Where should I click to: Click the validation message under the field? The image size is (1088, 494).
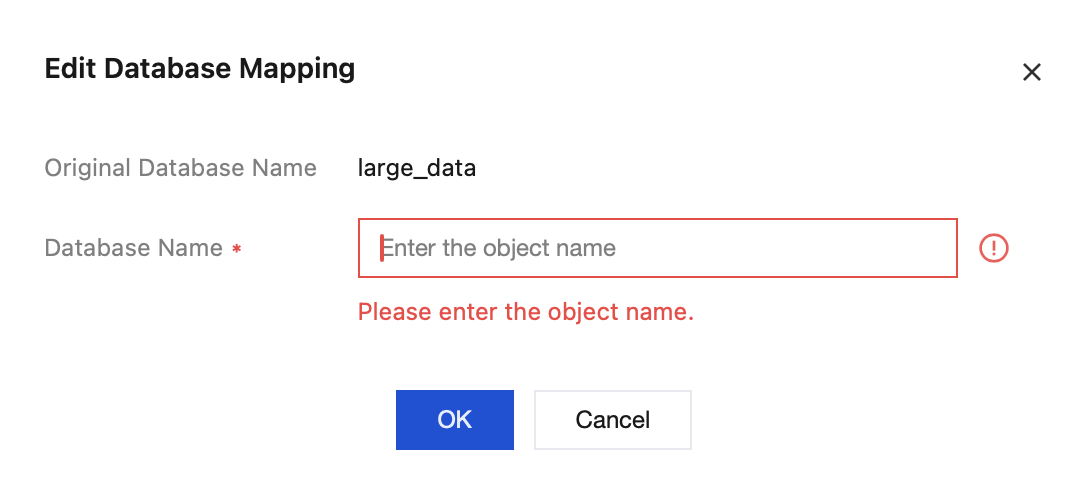pos(526,312)
